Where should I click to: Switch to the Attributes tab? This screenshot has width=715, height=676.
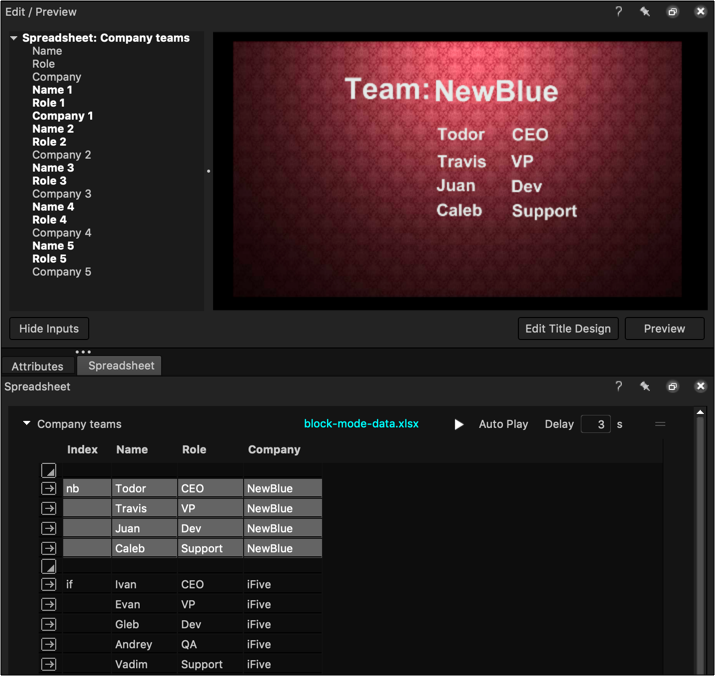tap(37, 366)
